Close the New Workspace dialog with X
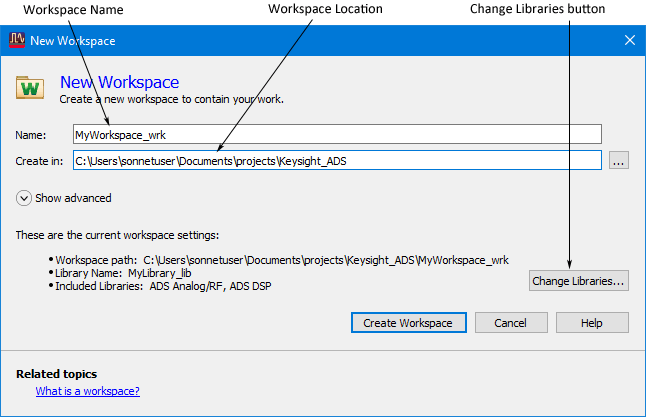Viewport: 646px width, 417px height. 630,40
